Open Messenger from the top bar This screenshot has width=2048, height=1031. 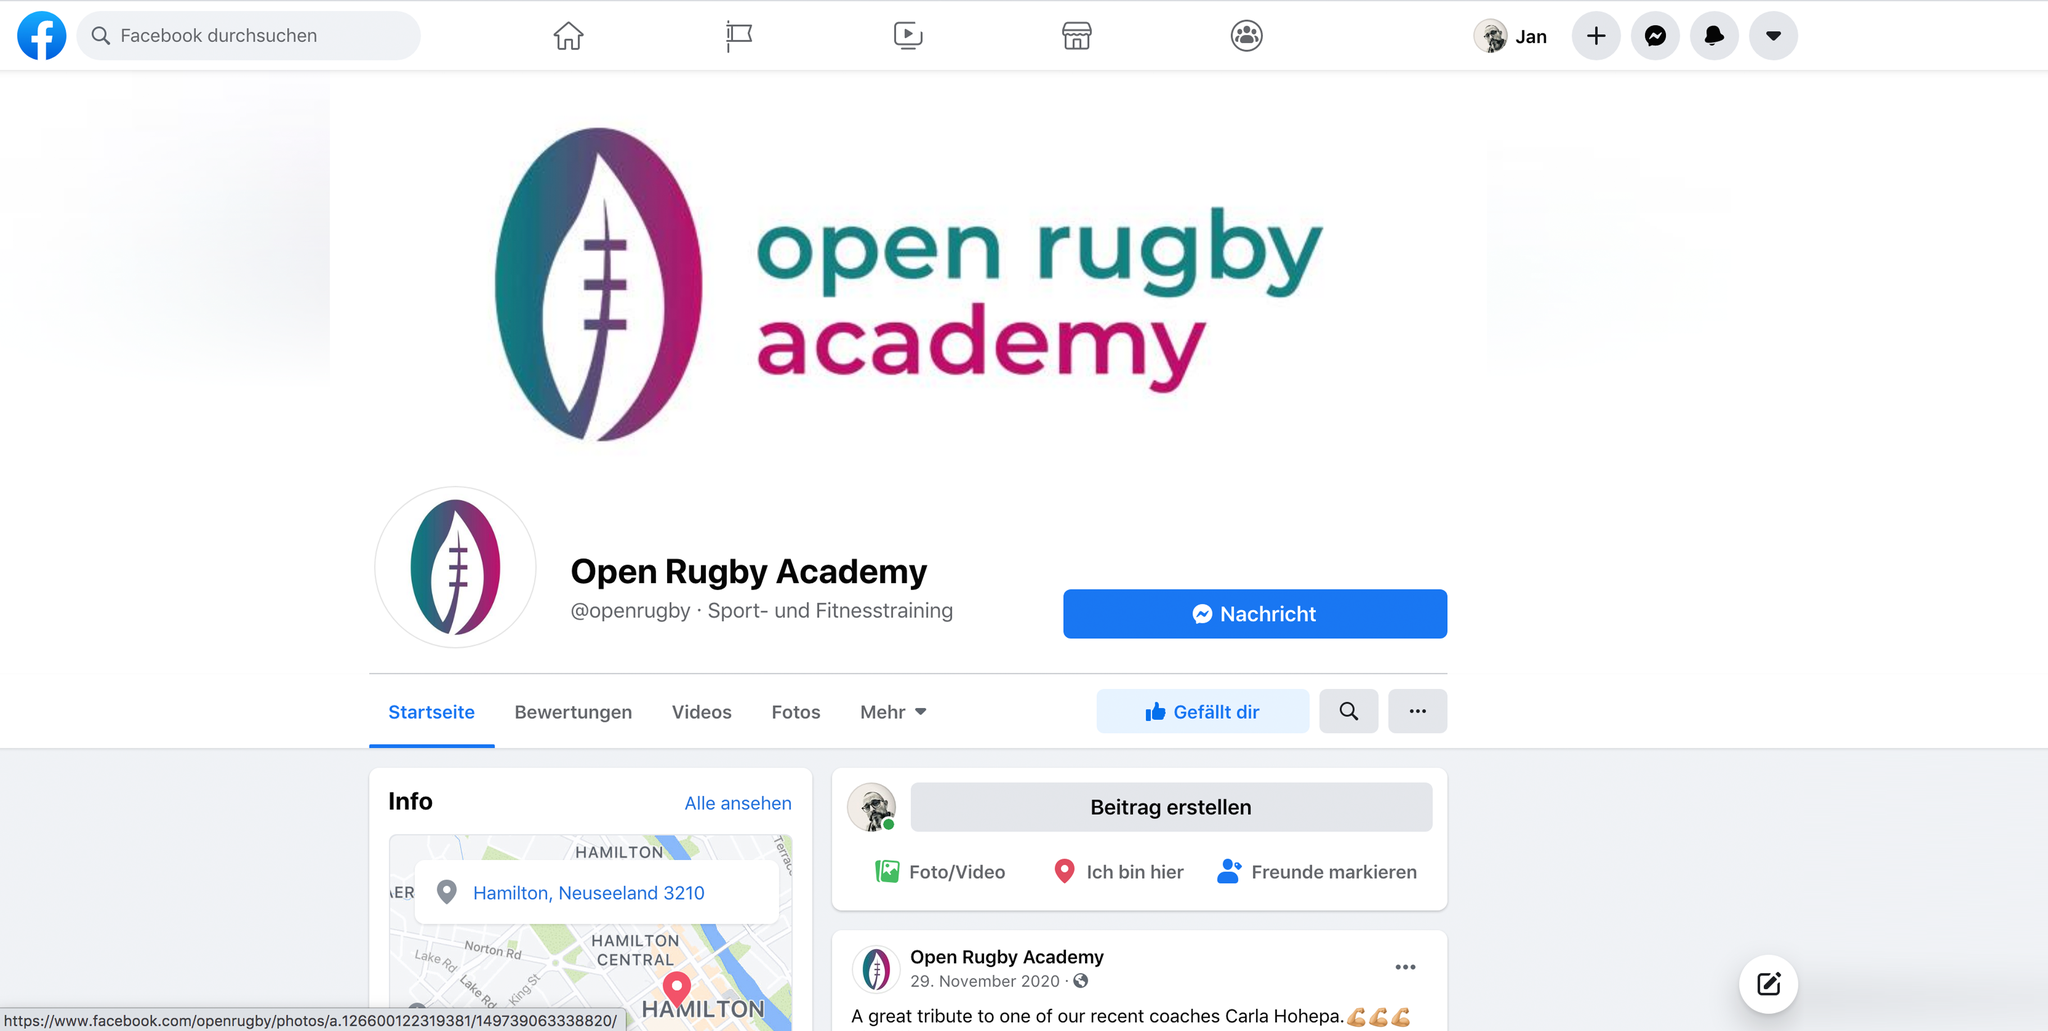point(1655,36)
